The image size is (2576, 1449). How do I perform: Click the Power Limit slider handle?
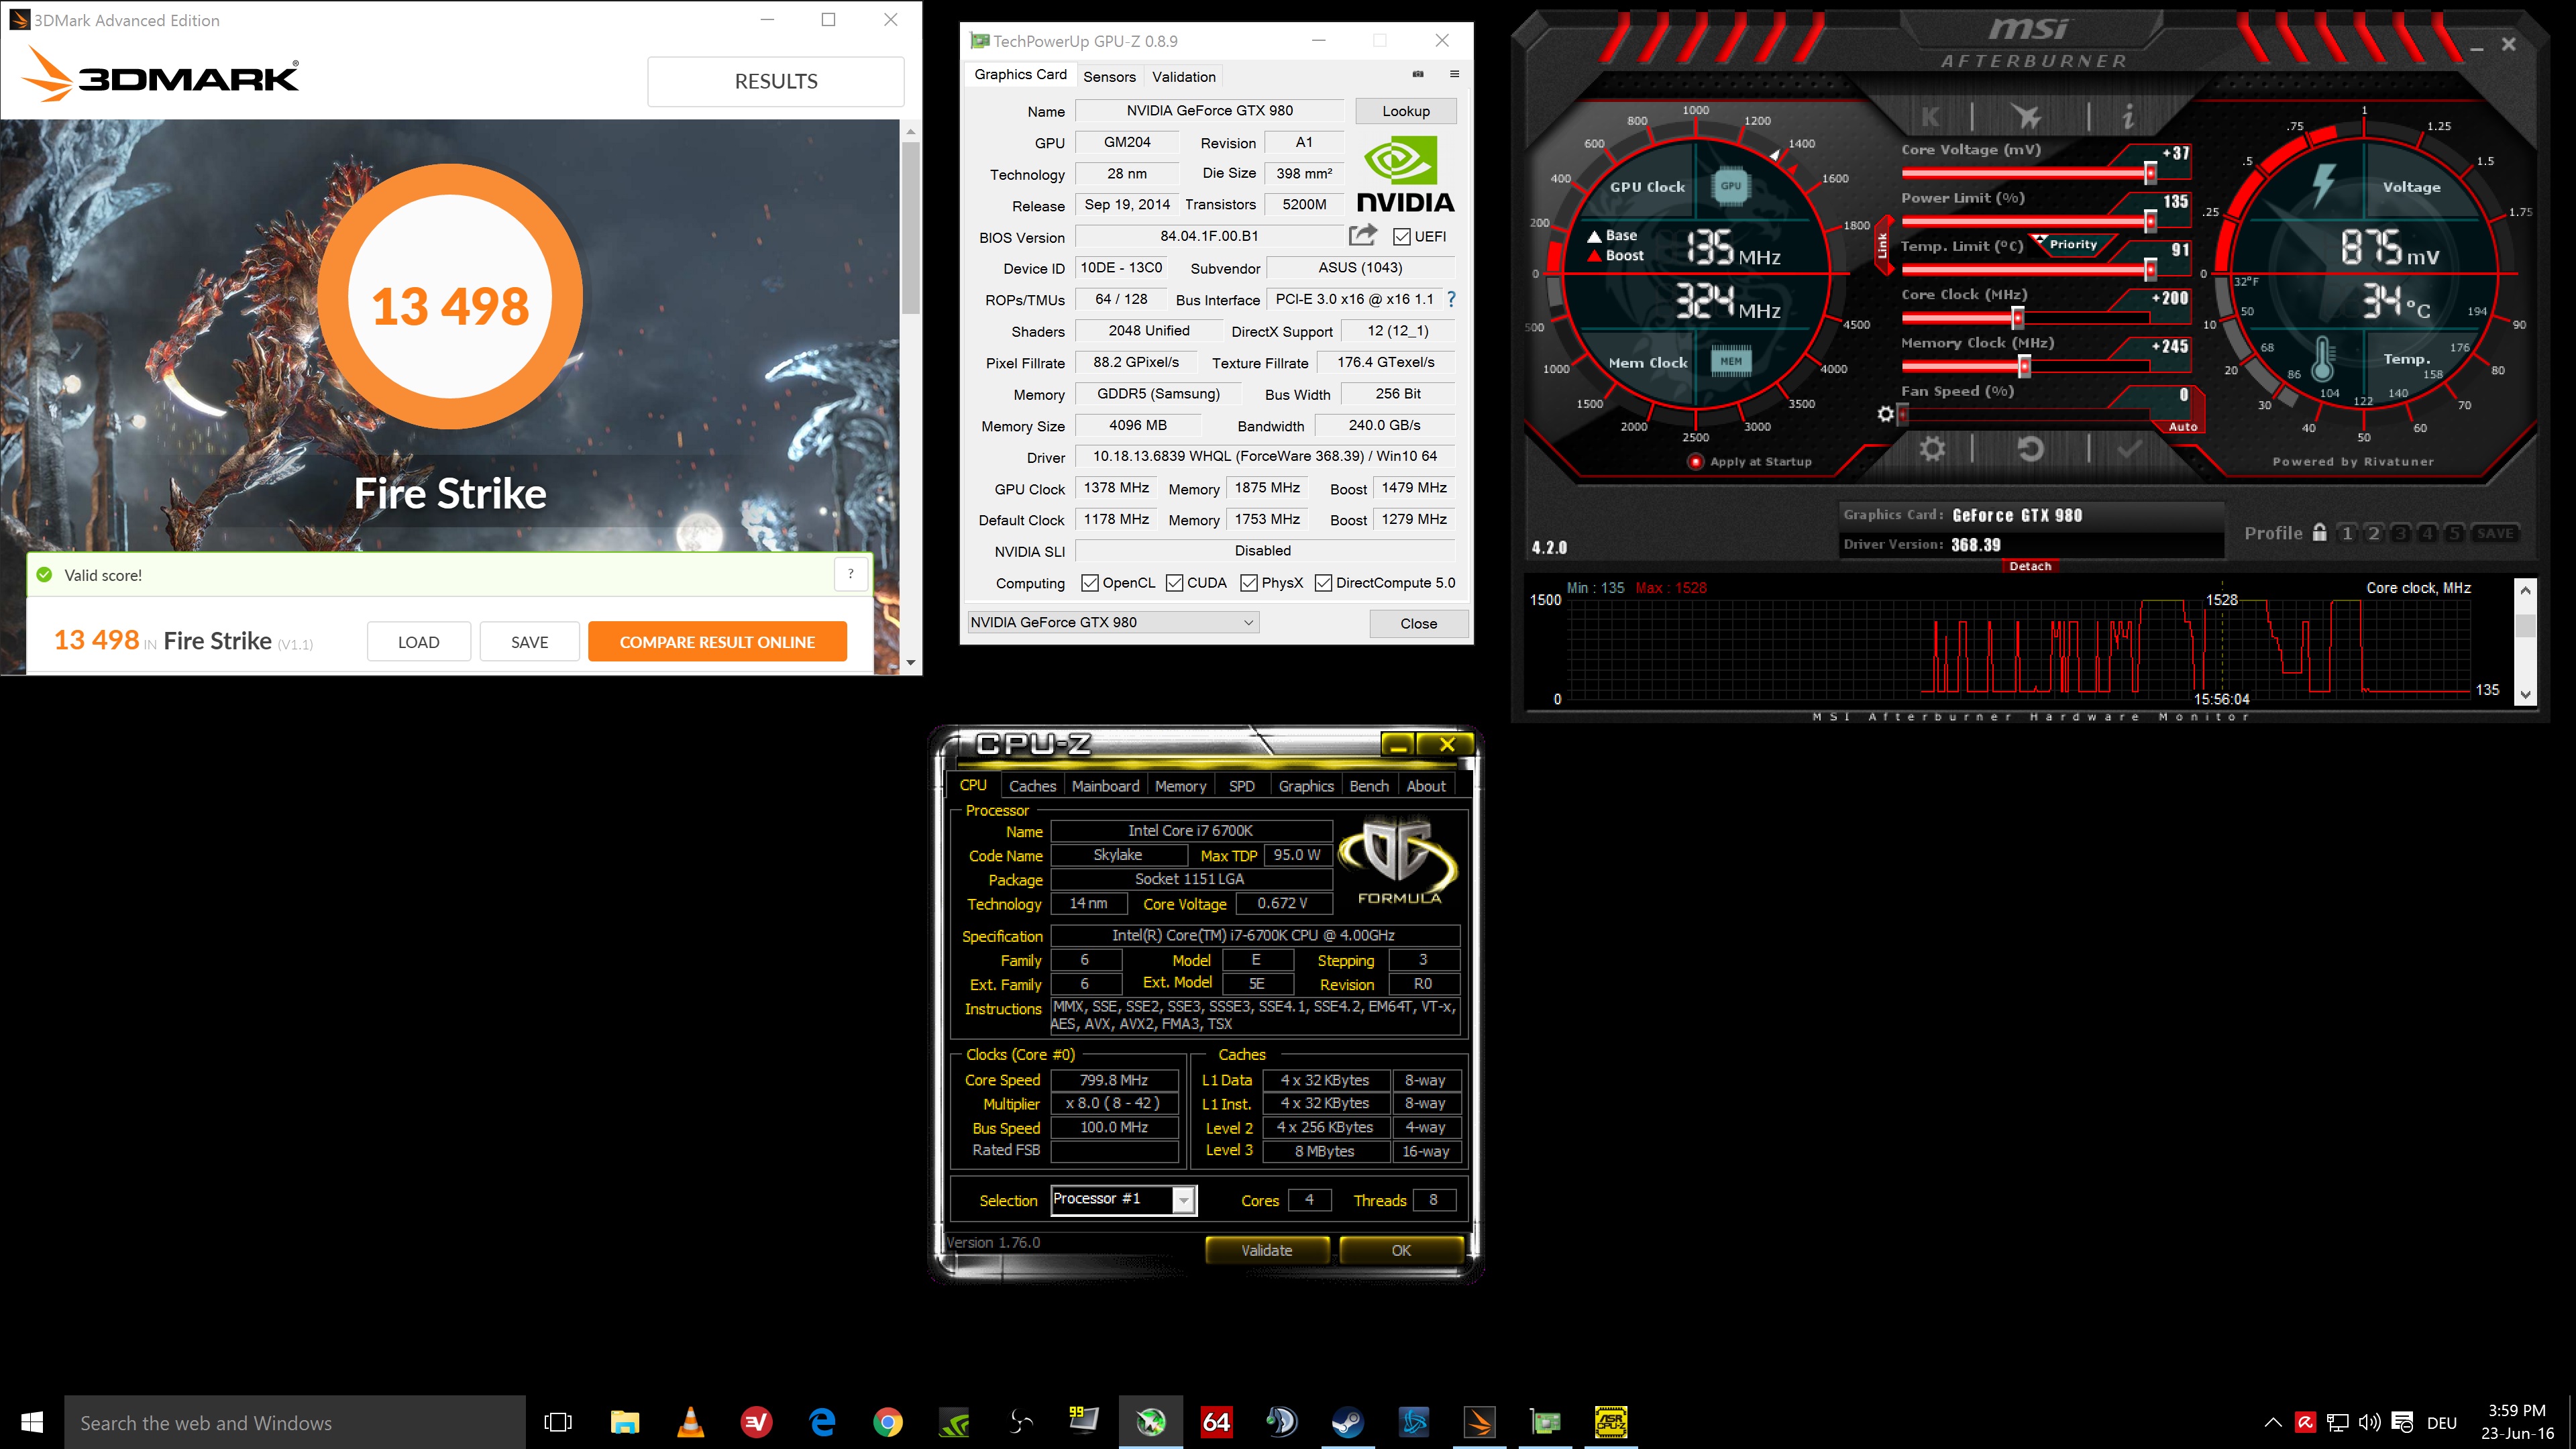2150,221
